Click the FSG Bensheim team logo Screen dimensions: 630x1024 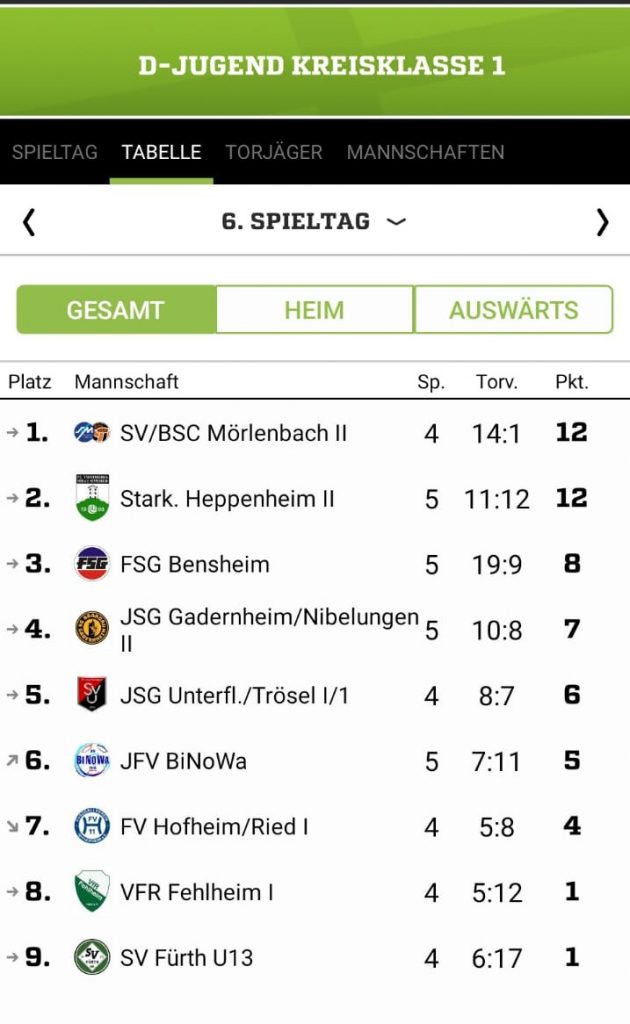pyautogui.click(x=92, y=564)
